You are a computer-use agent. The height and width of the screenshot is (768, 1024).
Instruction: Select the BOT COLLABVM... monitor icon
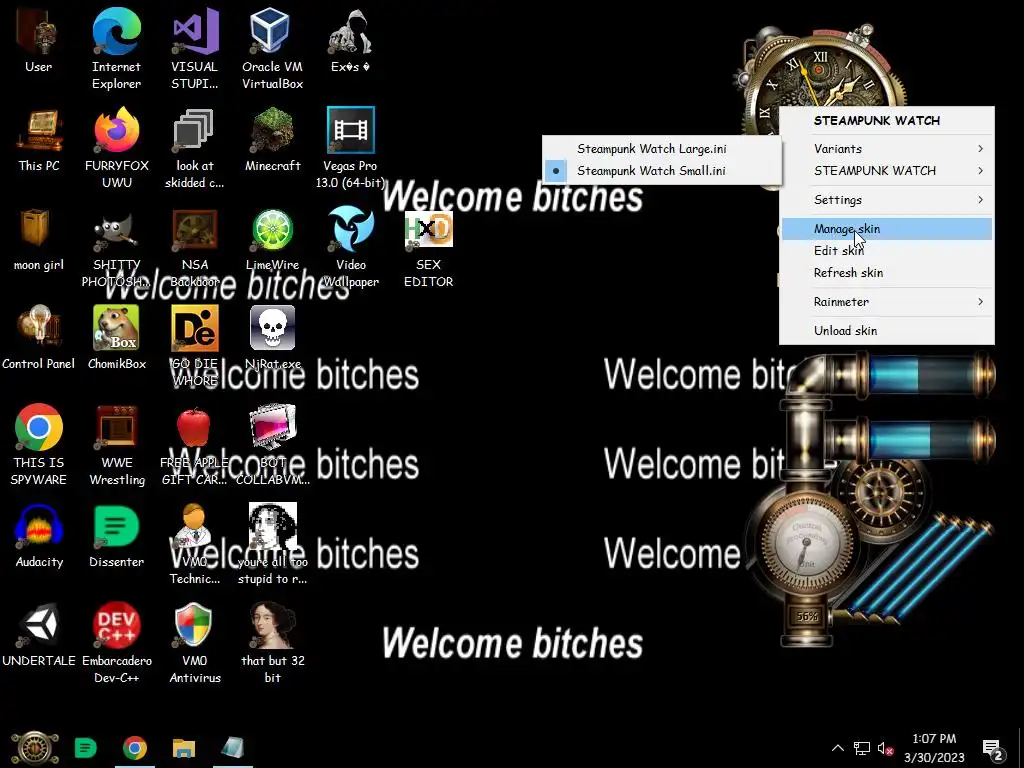pyautogui.click(x=272, y=445)
